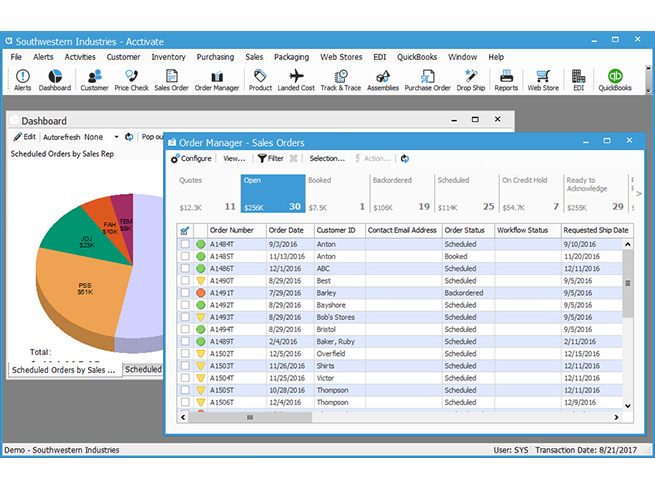Select the On Credit Hold tile
655x490 pixels.
(x=530, y=193)
